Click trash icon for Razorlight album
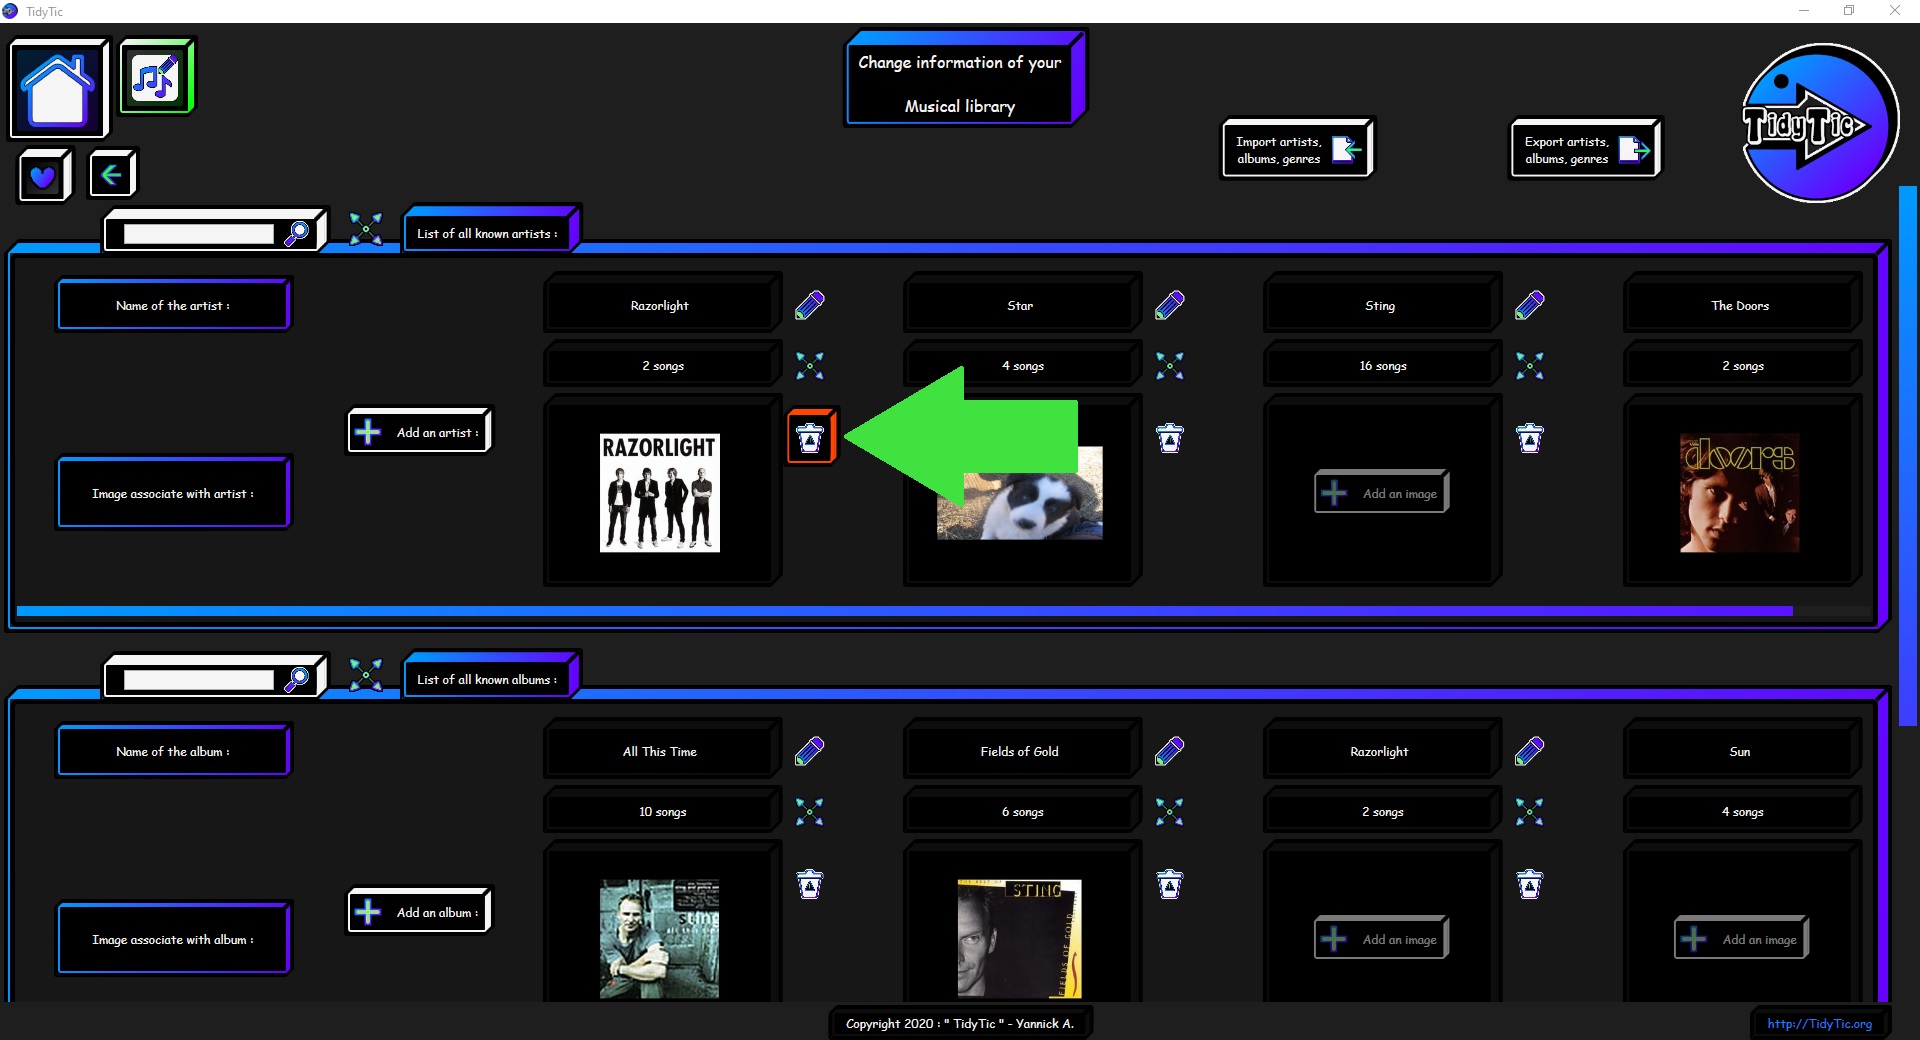The width and height of the screenshot is (1920, 1040). point(1530,884)
